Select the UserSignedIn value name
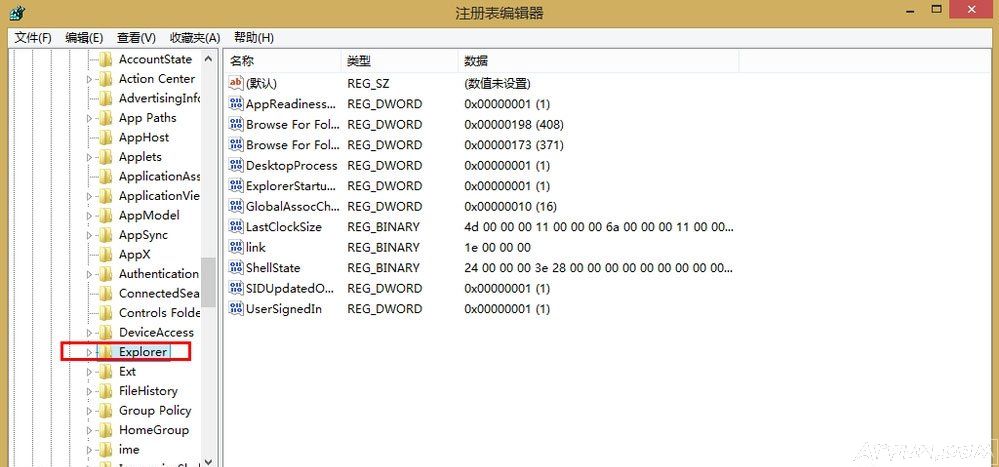 [284, 309]
